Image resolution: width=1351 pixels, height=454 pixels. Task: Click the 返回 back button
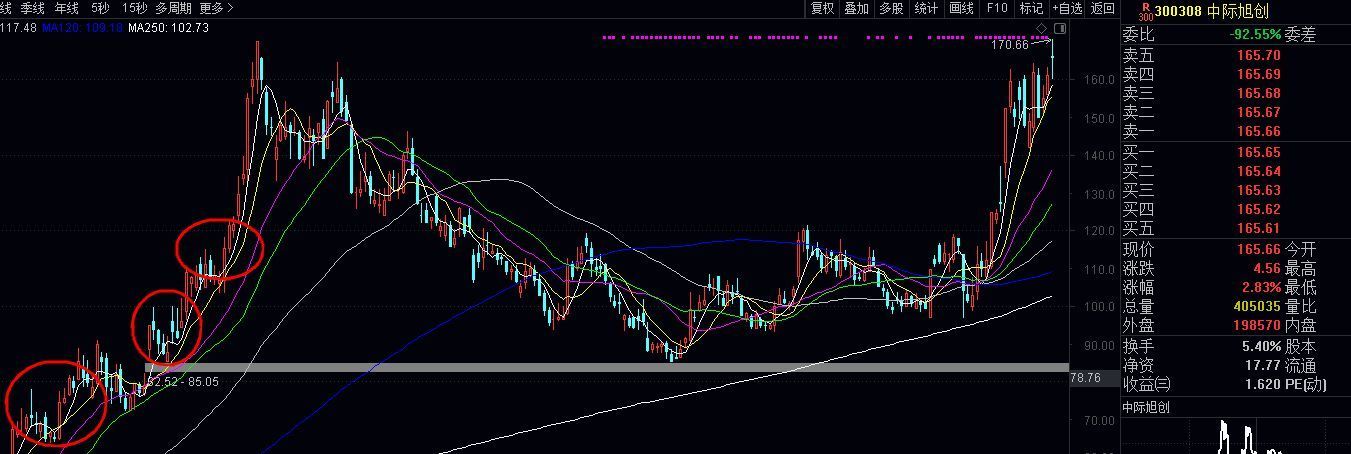pos(1102,8)
